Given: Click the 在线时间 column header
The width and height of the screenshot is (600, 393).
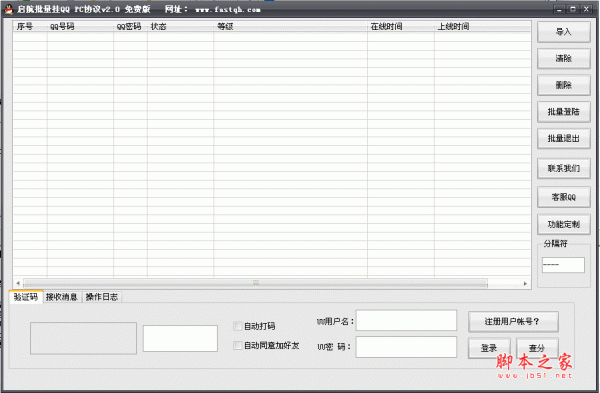Looking at the screenshot, I should point(401,26).
